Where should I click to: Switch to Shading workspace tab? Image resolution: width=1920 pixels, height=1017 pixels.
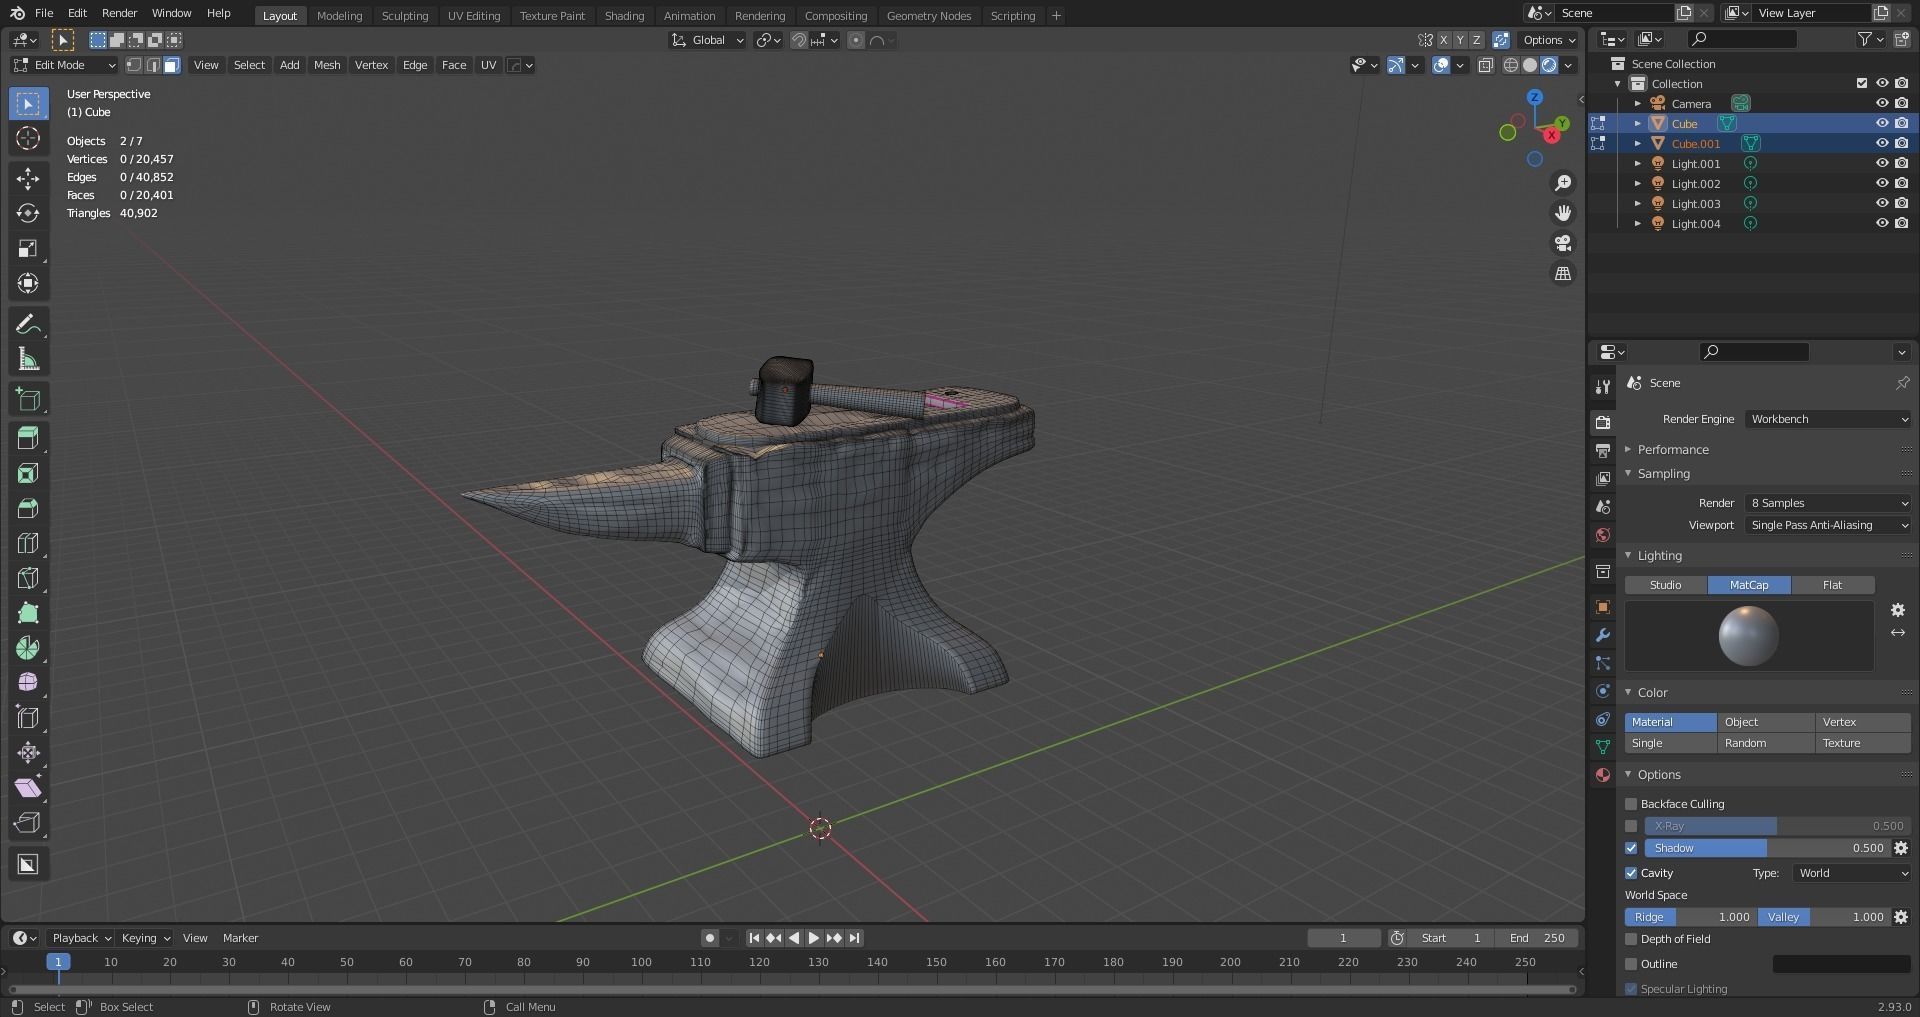[x=624, y=15]
